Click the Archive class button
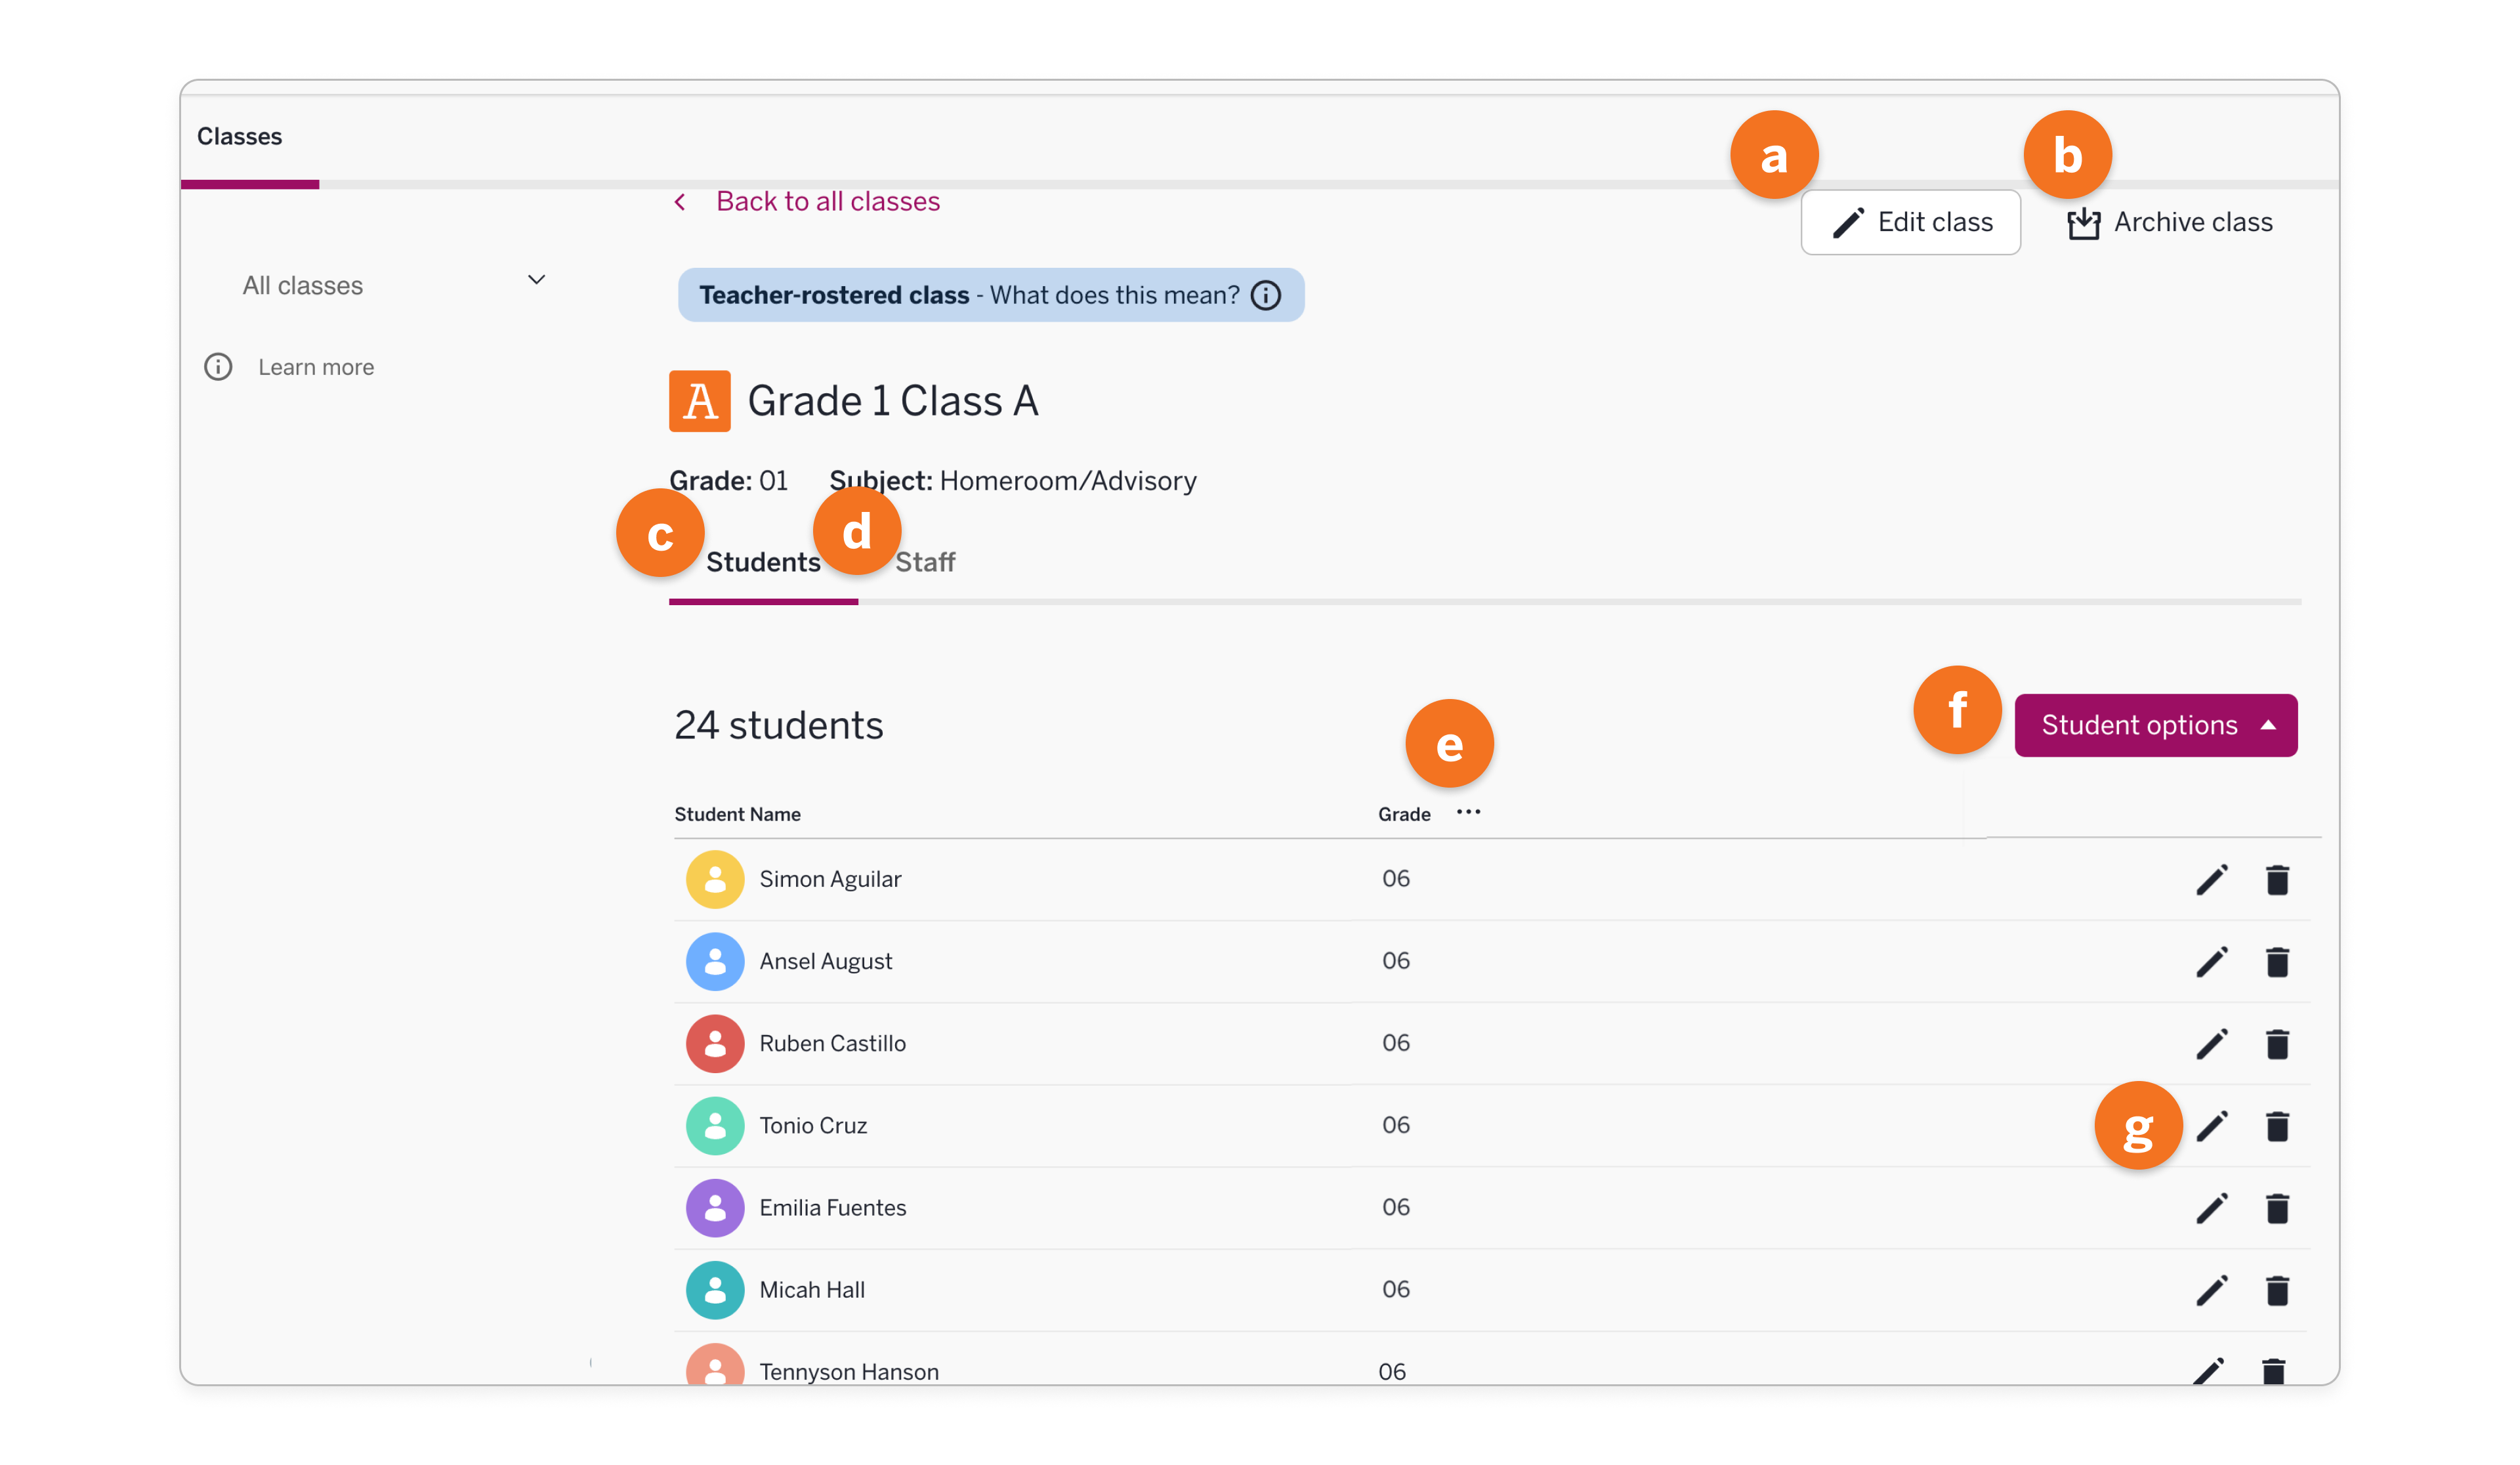 [x=2169, y=222]
